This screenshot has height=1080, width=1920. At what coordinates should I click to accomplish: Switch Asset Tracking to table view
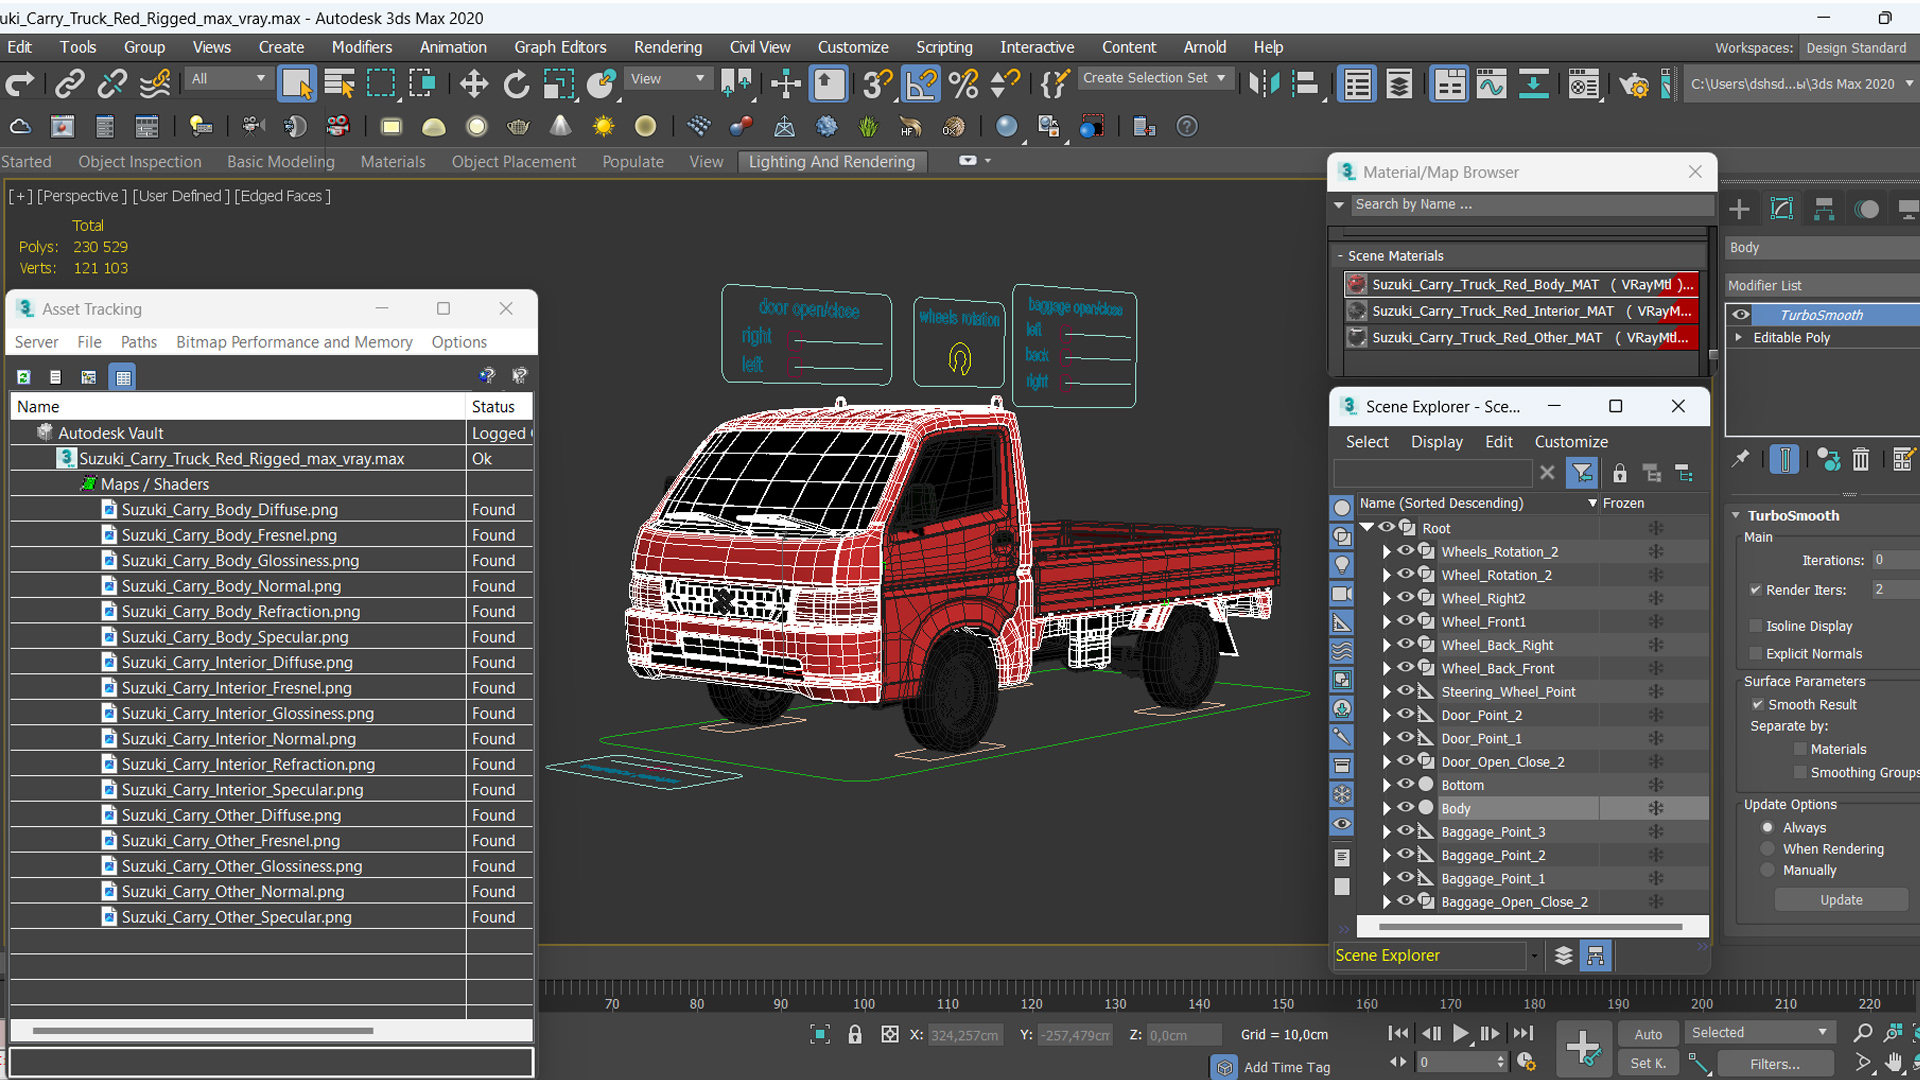pyautogui.click(x=123, y=377)
